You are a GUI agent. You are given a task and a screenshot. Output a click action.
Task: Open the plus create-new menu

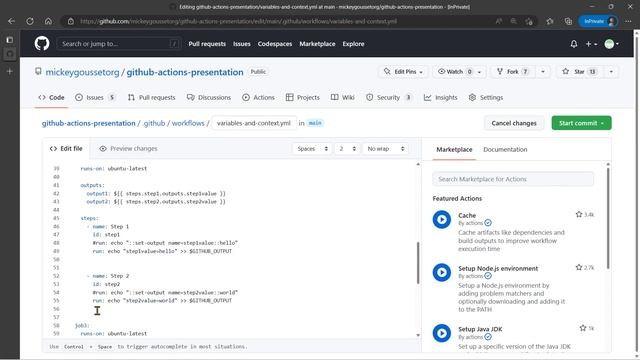(591, 44)
